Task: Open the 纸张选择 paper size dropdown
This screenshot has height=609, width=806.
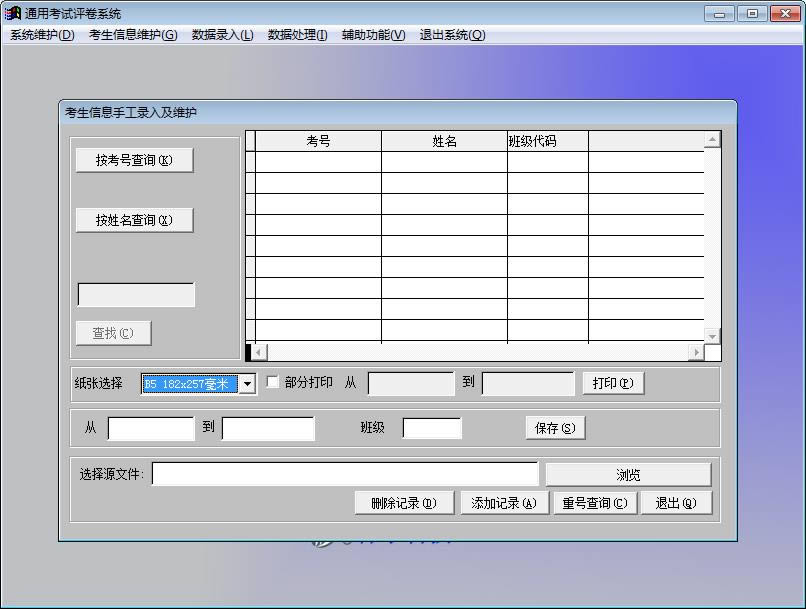Action: tap(247, 384)
